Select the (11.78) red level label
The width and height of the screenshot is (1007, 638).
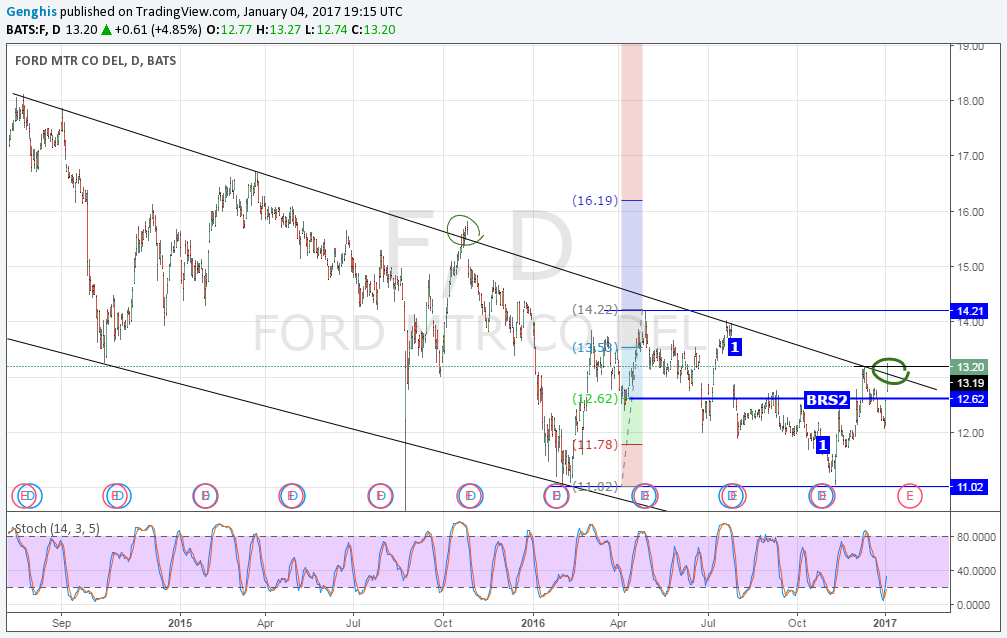(x=595, y=445)
